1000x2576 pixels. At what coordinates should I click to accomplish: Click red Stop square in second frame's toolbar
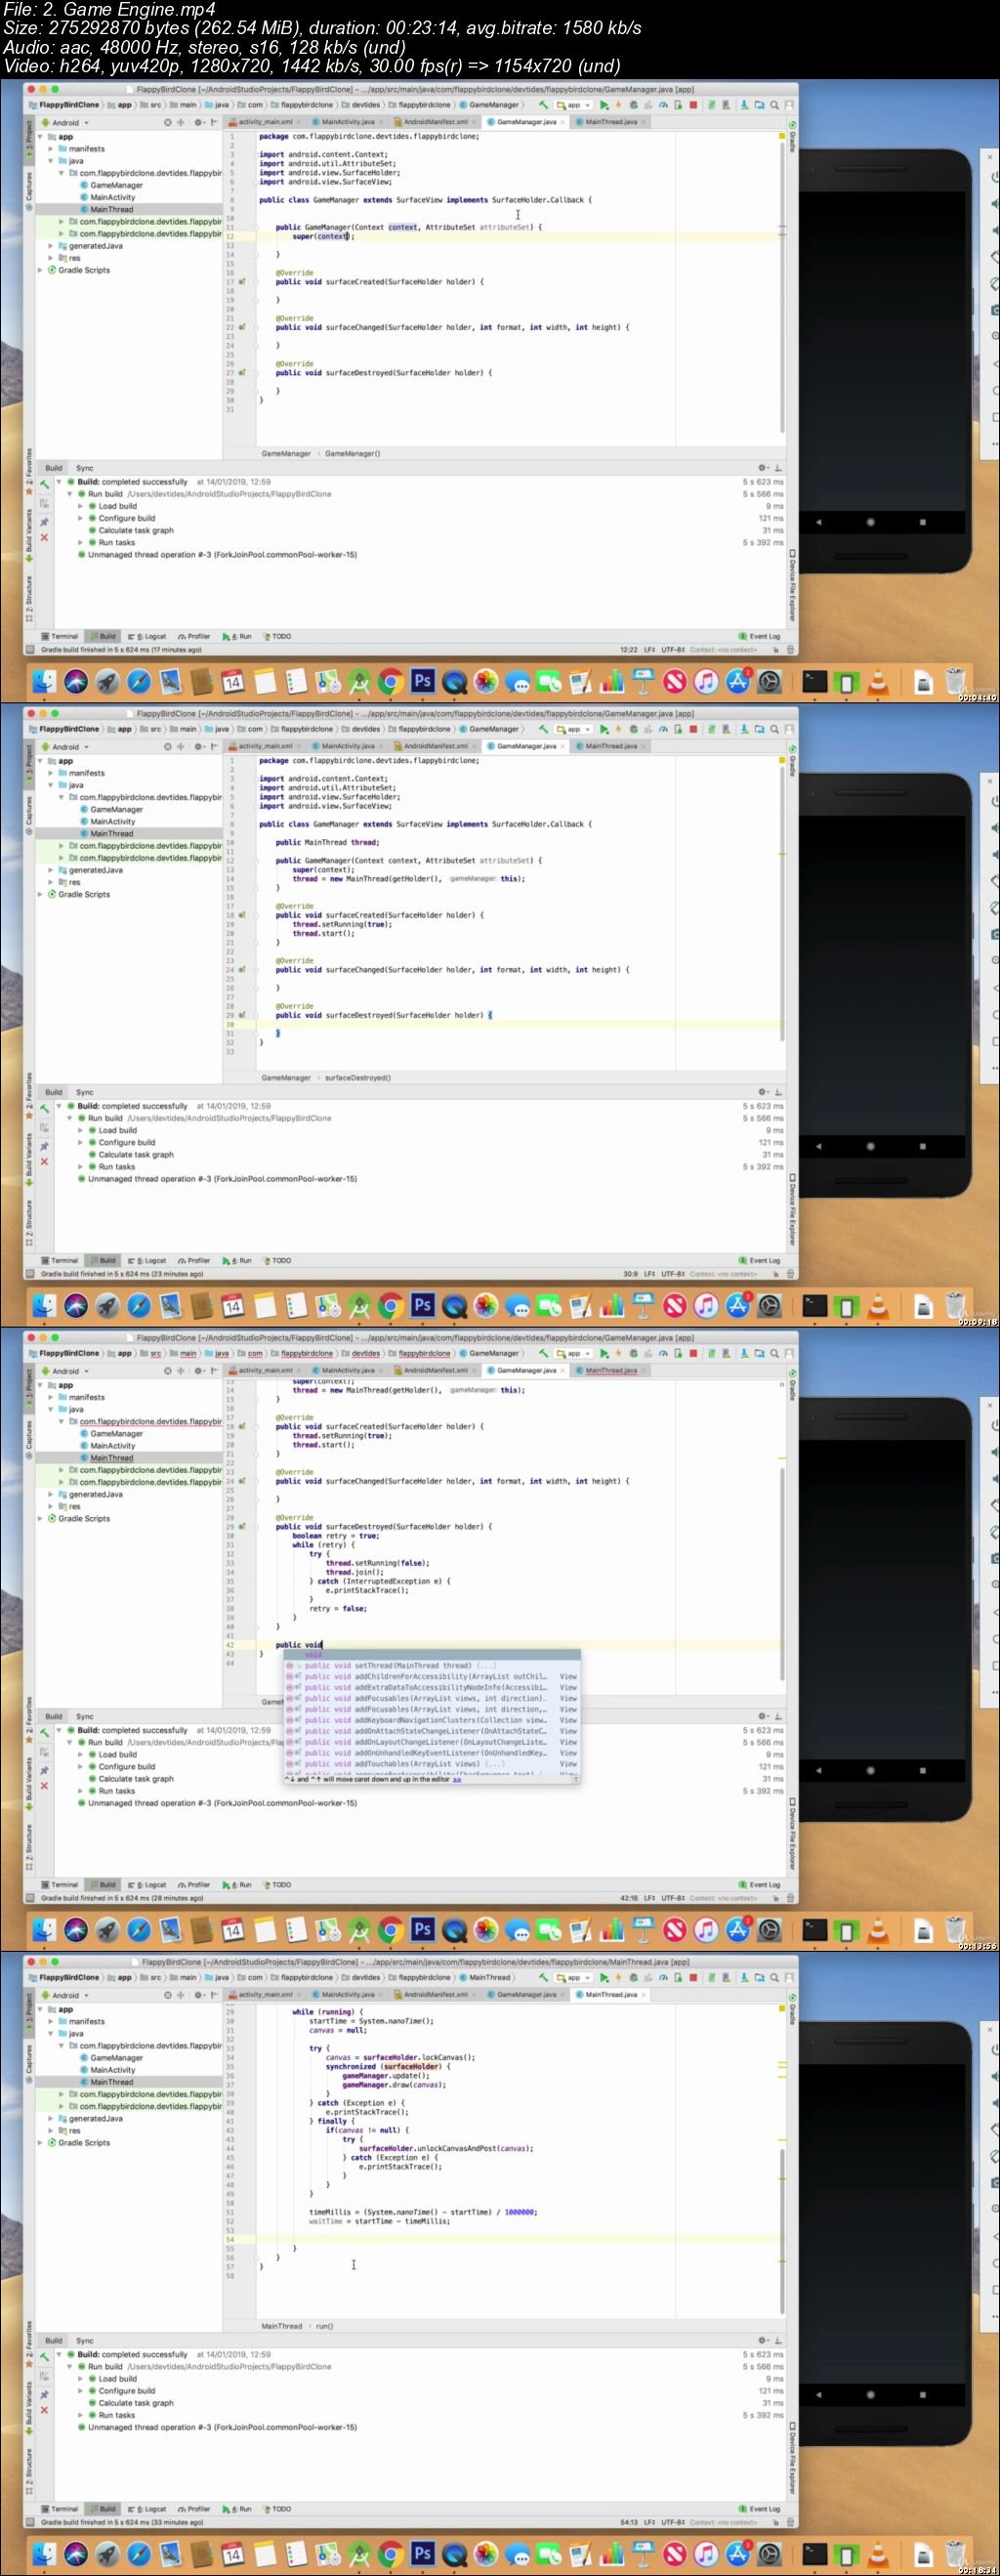click(693, 729)
